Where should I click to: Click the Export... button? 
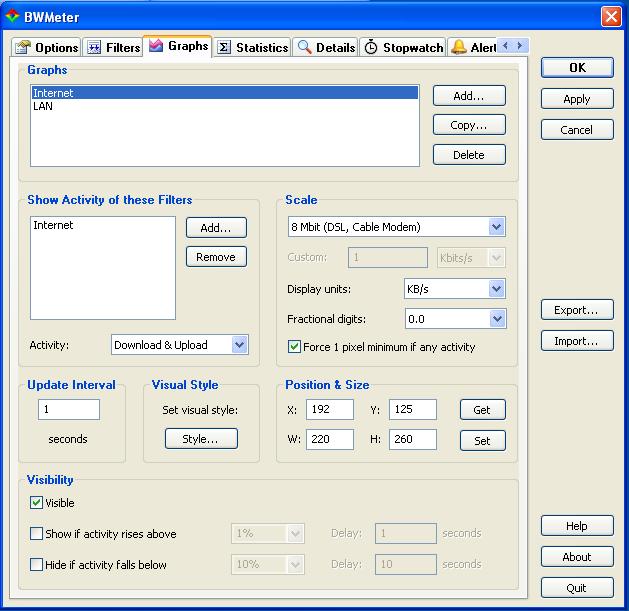coord(577,310)
